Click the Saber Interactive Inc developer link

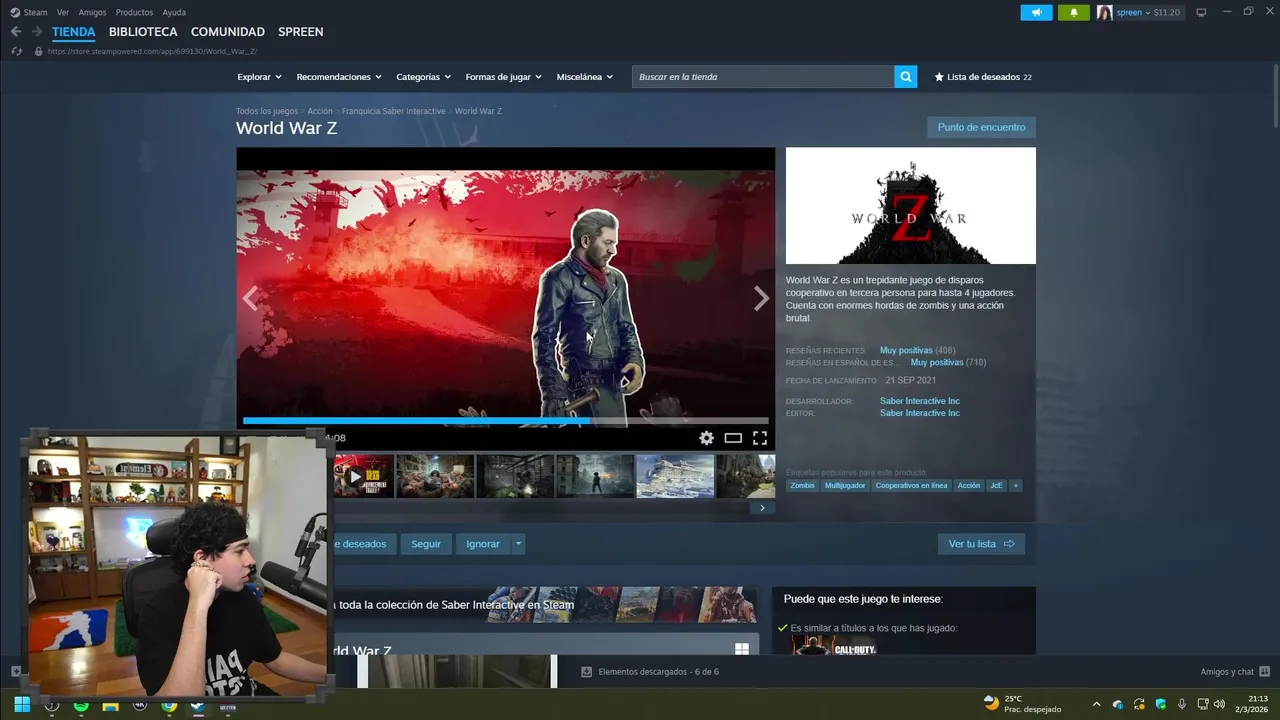[920, 401]
